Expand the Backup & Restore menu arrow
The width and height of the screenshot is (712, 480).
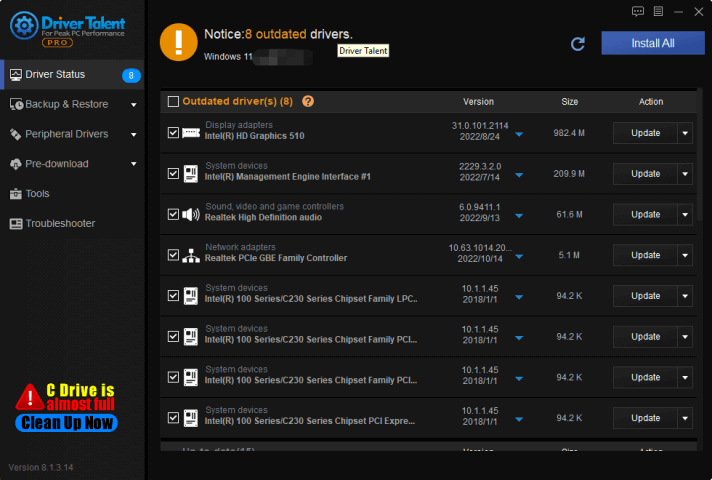[134, 105]
